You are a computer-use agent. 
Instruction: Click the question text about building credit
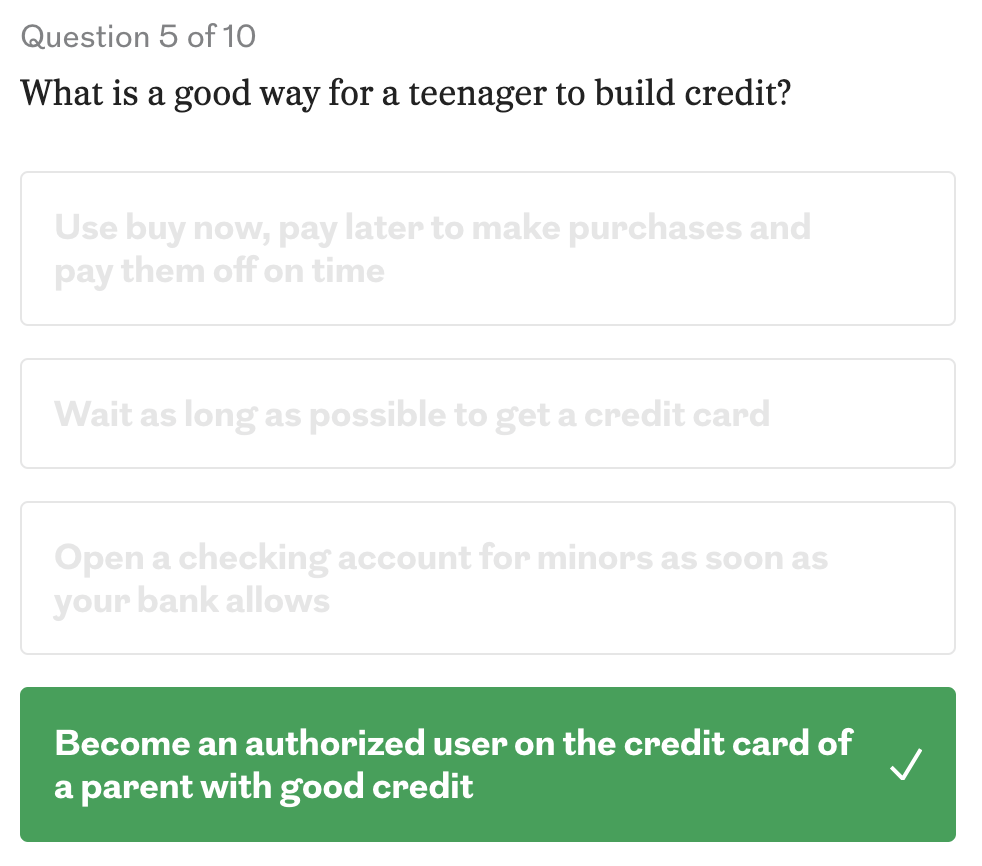point(406,94)
